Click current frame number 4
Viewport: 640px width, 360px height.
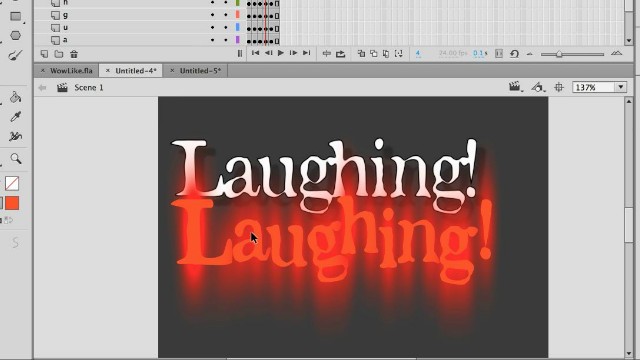pyautogui.click(x=418, y=53)
